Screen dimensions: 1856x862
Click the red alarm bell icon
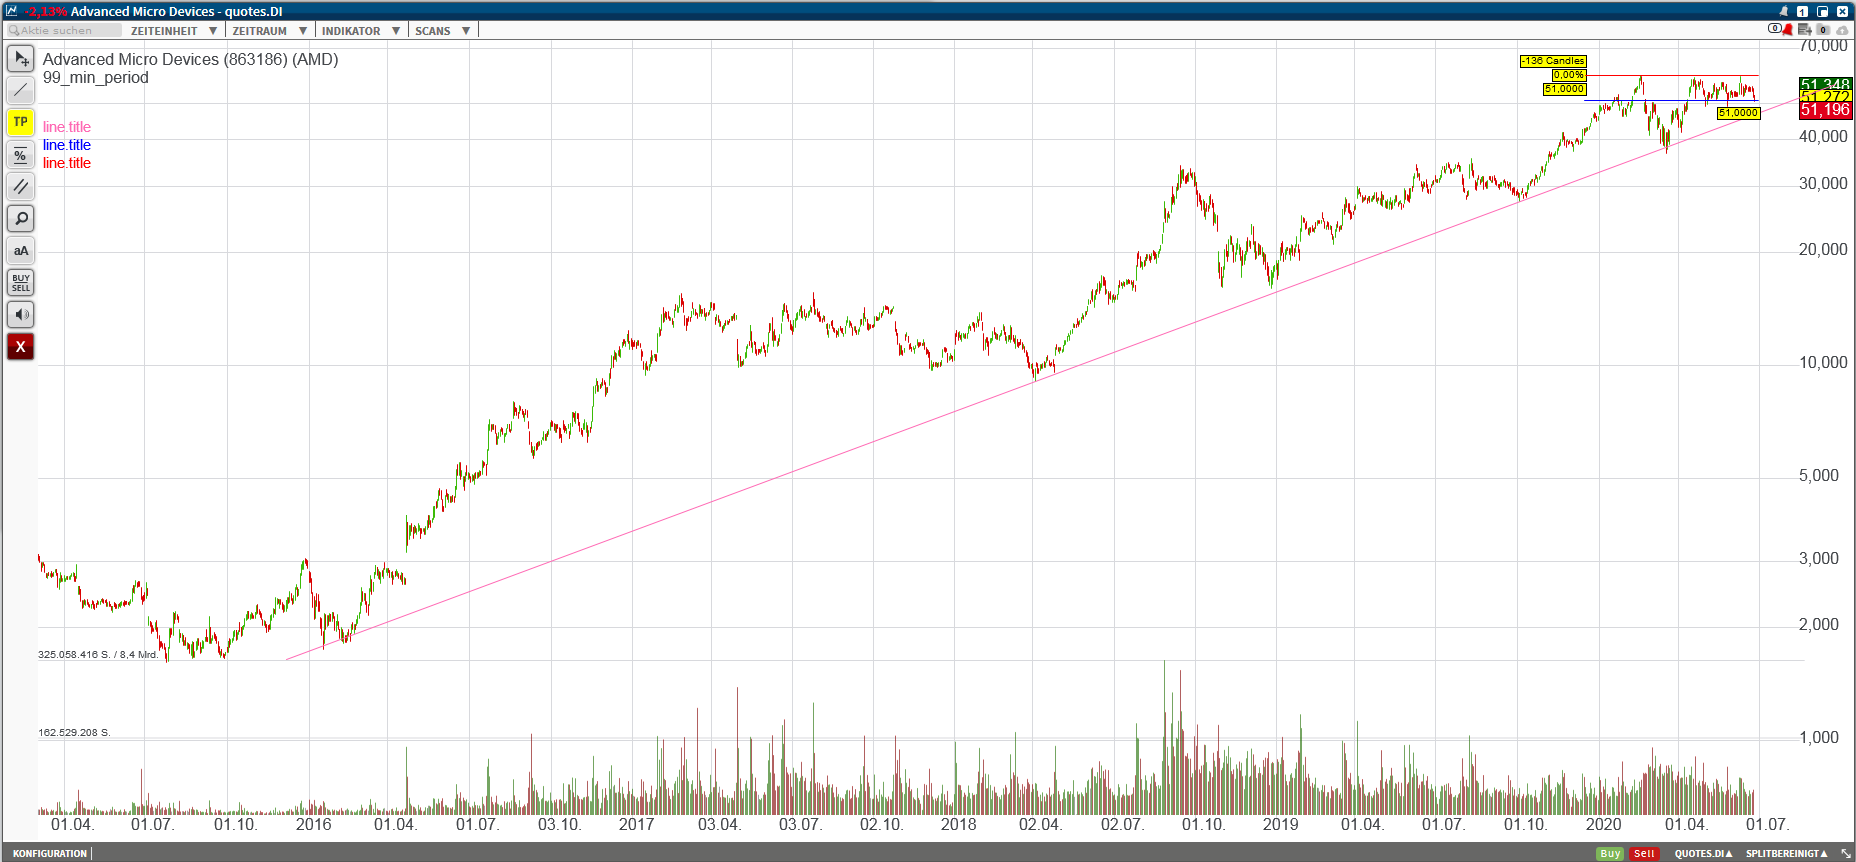[1788, 30]
